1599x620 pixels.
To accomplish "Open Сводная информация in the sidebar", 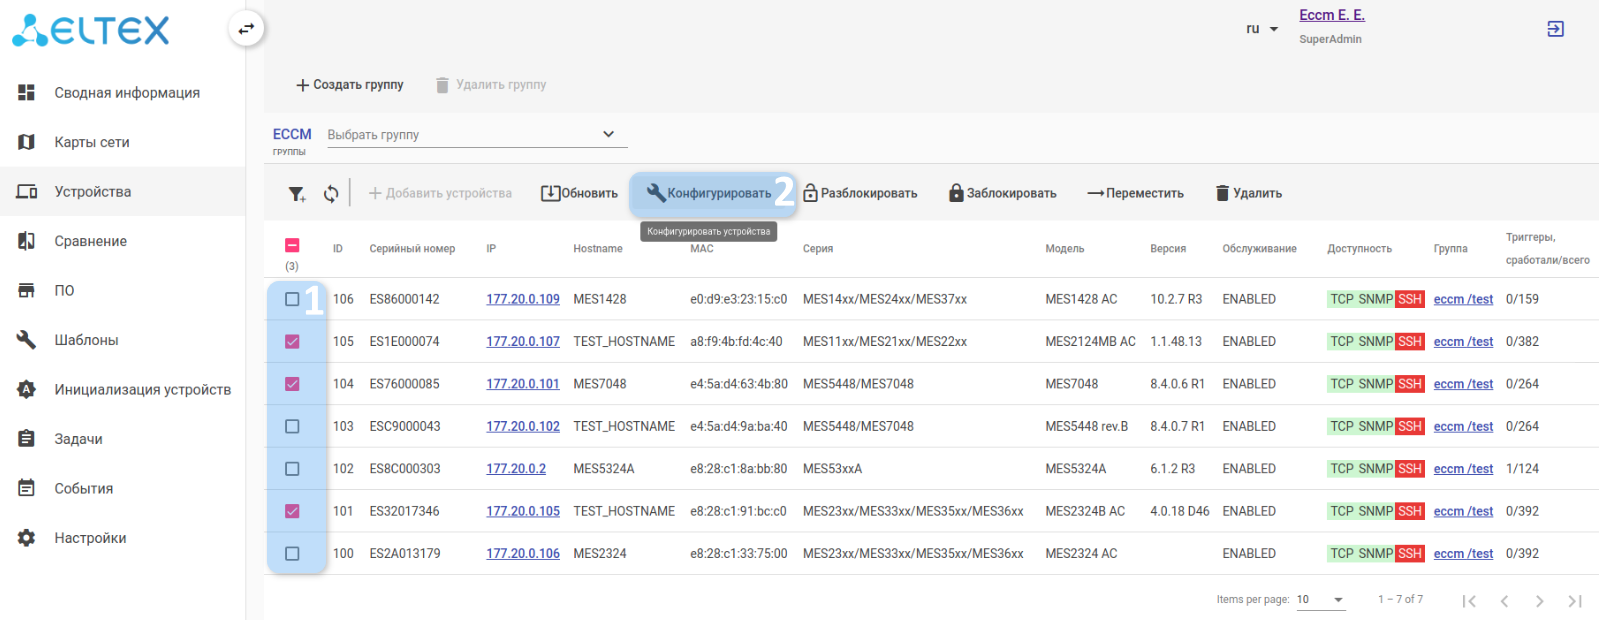I will [127, 93].
